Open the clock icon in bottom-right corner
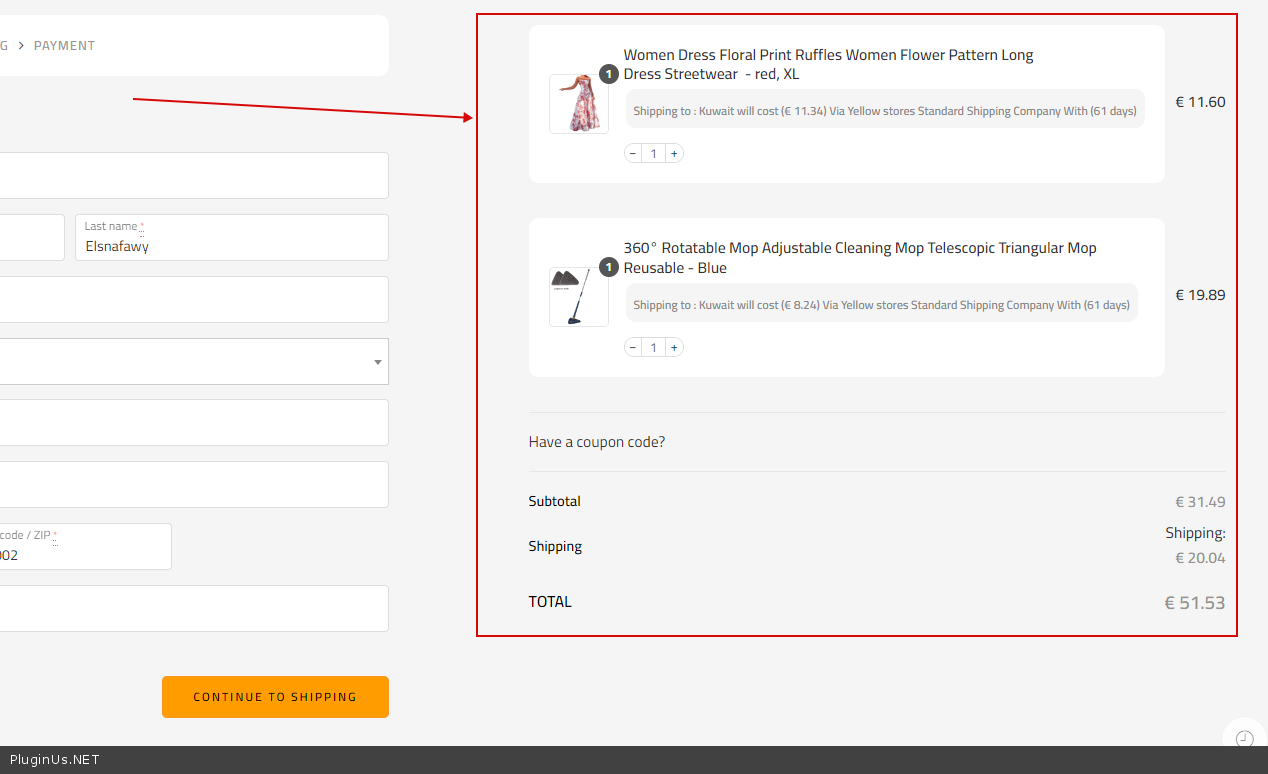The width and height of the screenshot is (1268, 774). 1244,739
